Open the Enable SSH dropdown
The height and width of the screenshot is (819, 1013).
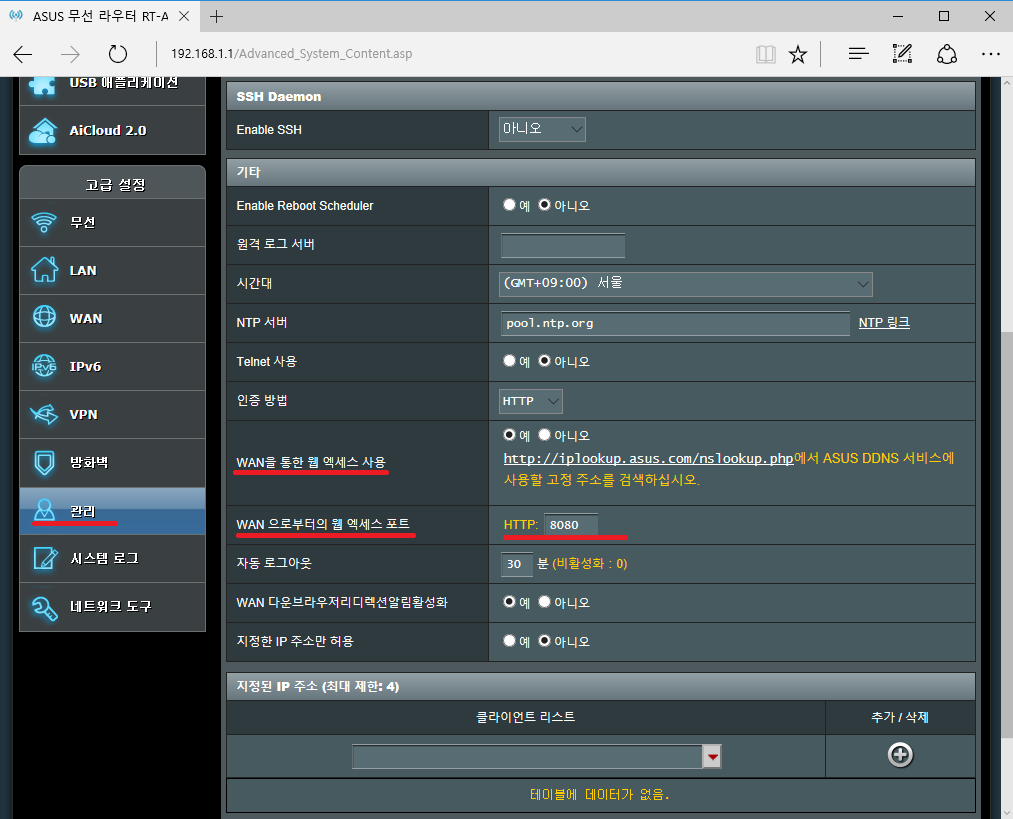[542, 129]
